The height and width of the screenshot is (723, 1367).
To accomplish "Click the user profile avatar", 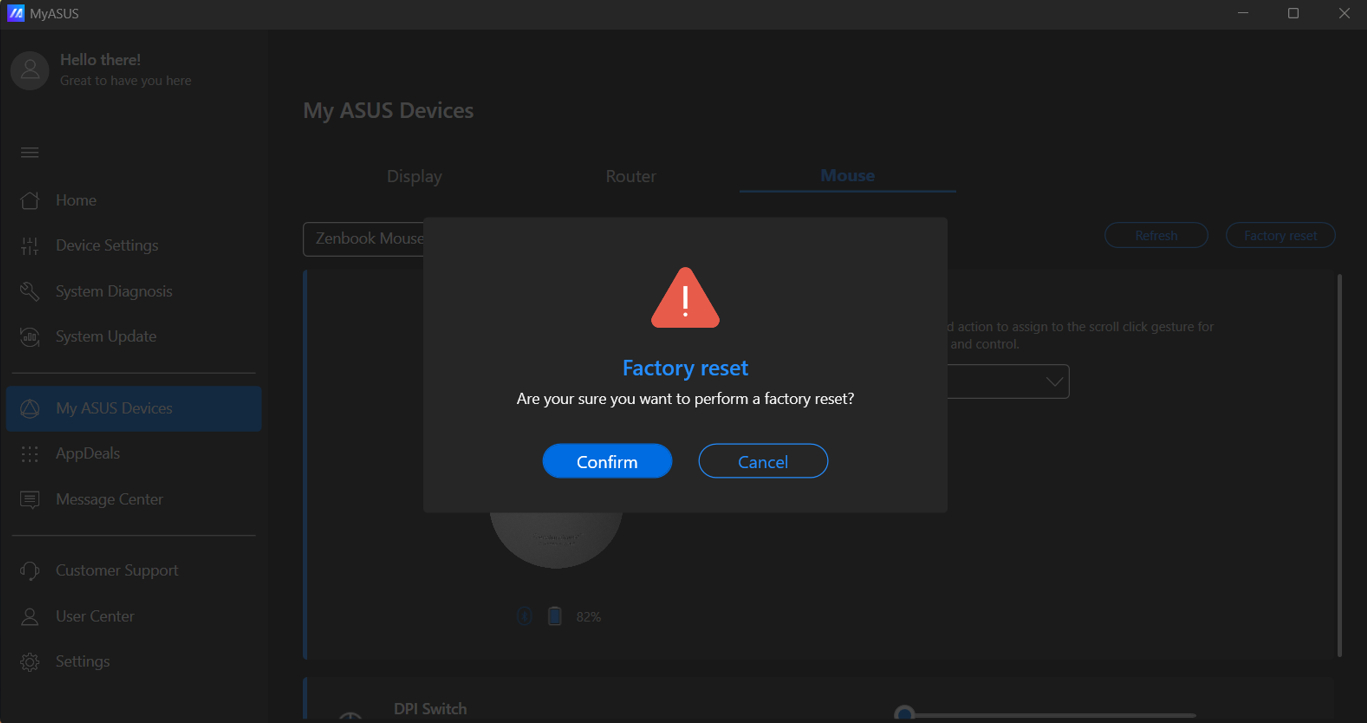I will click(x=30, y=70).
